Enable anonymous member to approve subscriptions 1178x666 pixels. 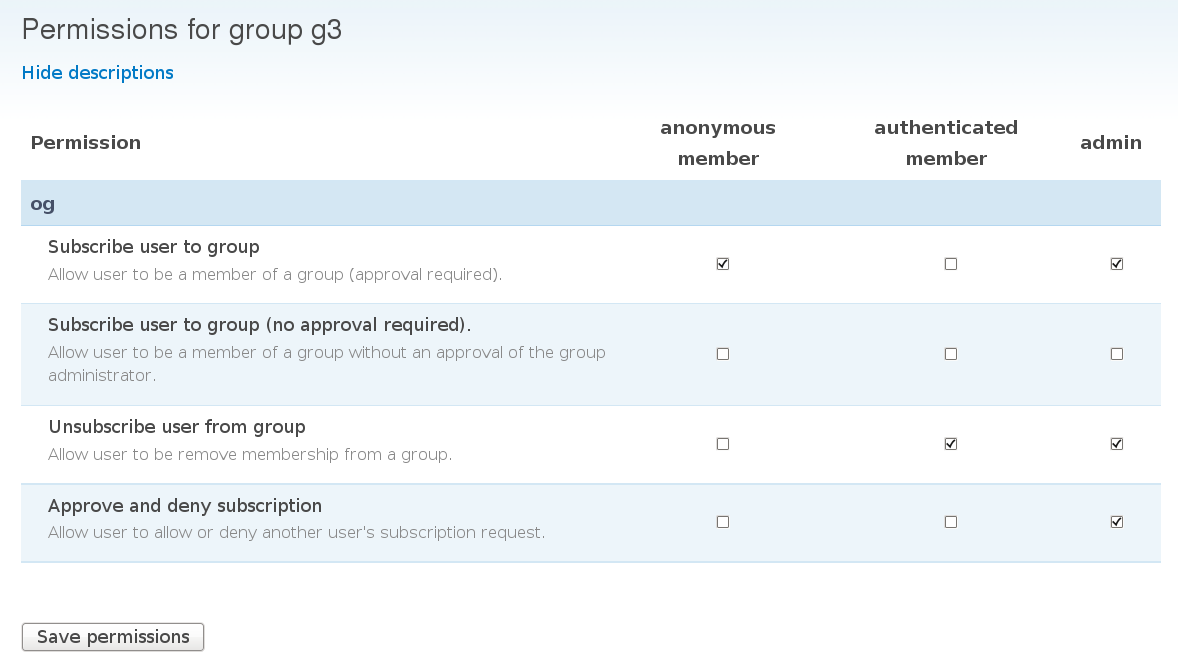pyautogui.click(x=723, y=521)
